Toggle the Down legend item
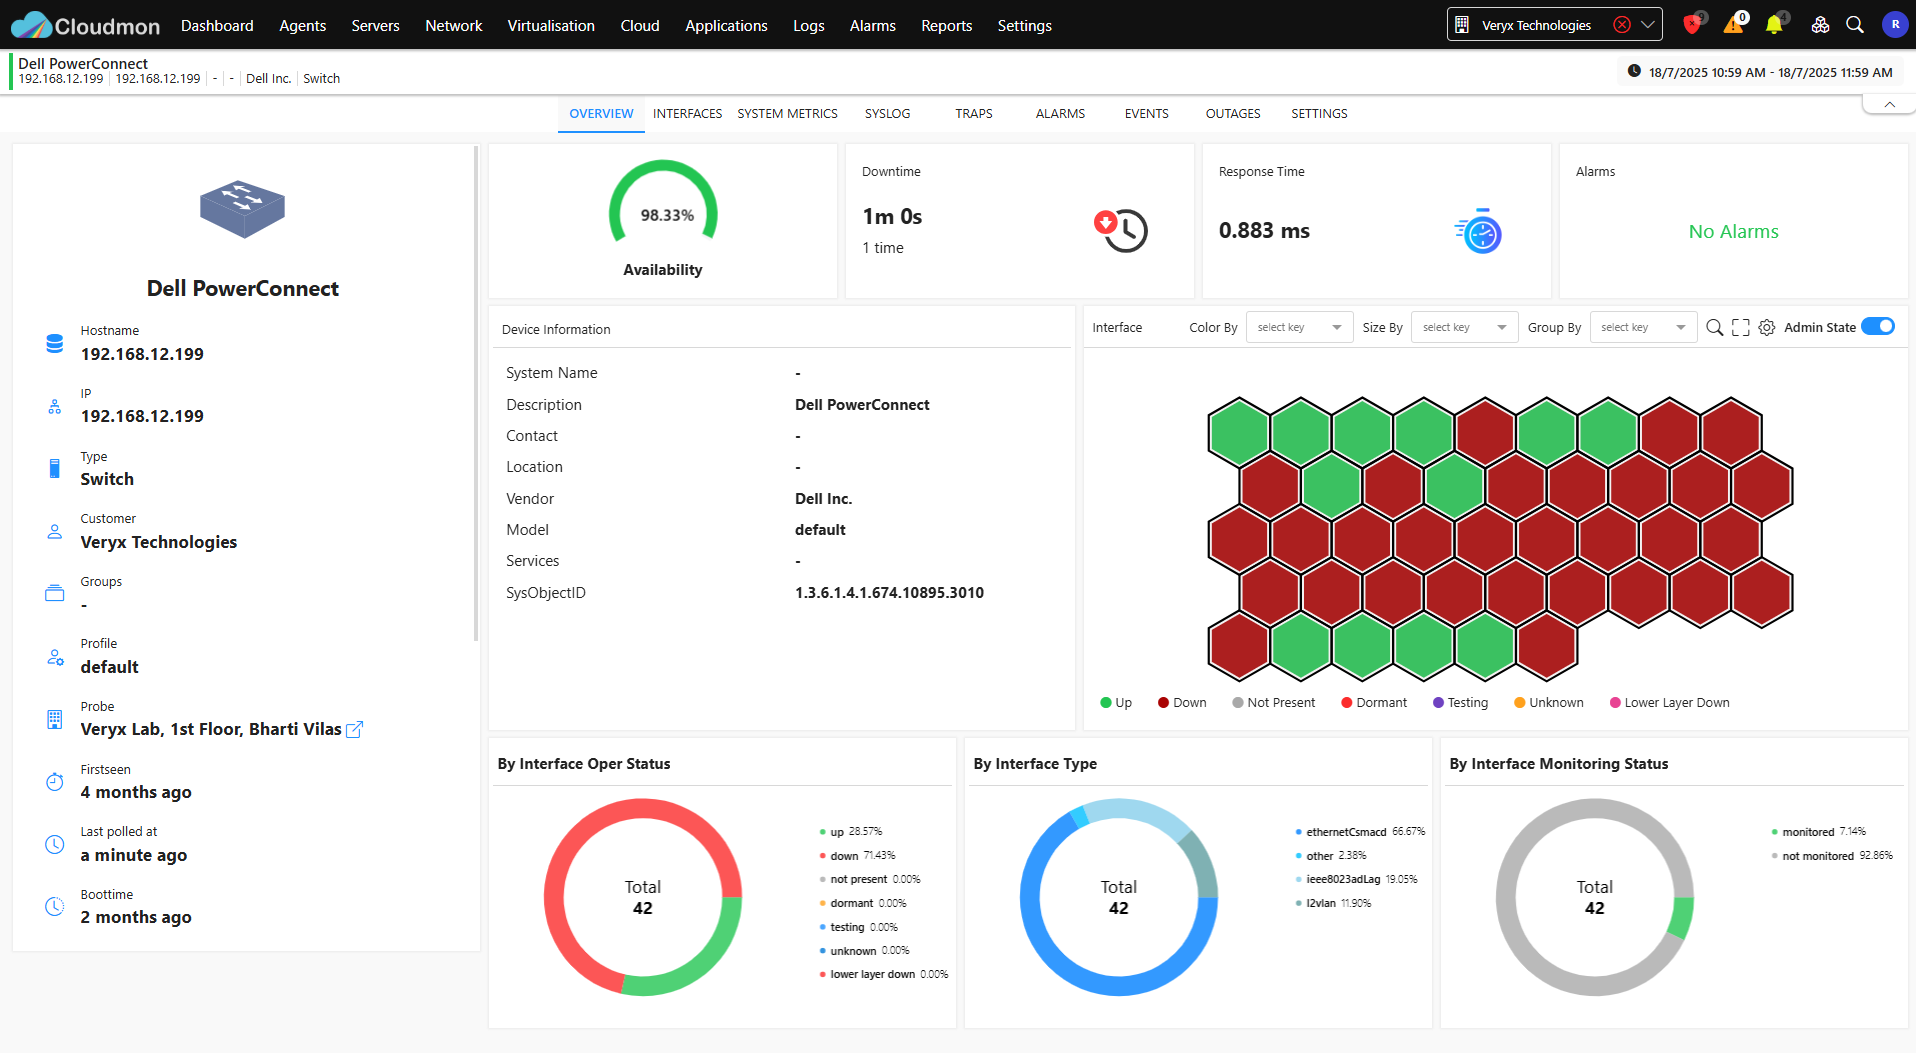Viewport: 1916px width, 1053px height. pos(1182,703)
